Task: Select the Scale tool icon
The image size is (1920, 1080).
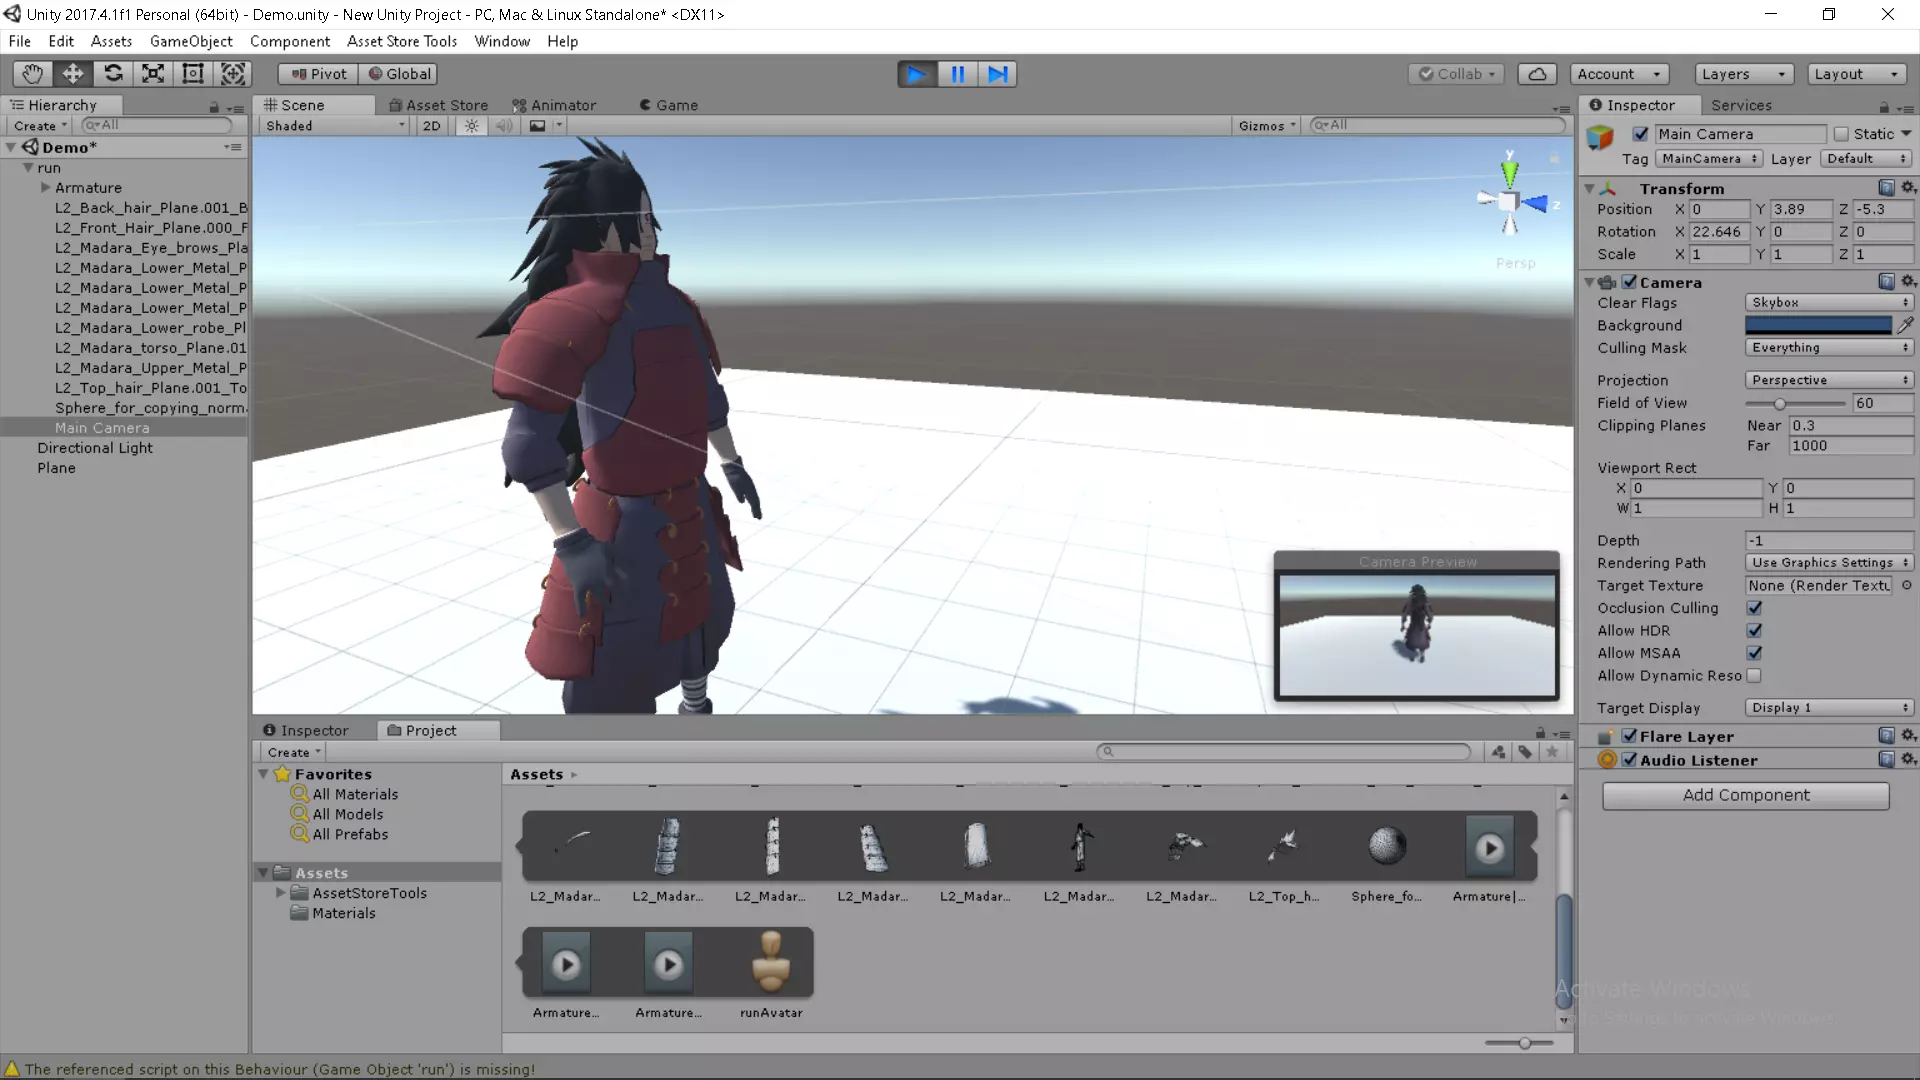Action: click(153, 74)
